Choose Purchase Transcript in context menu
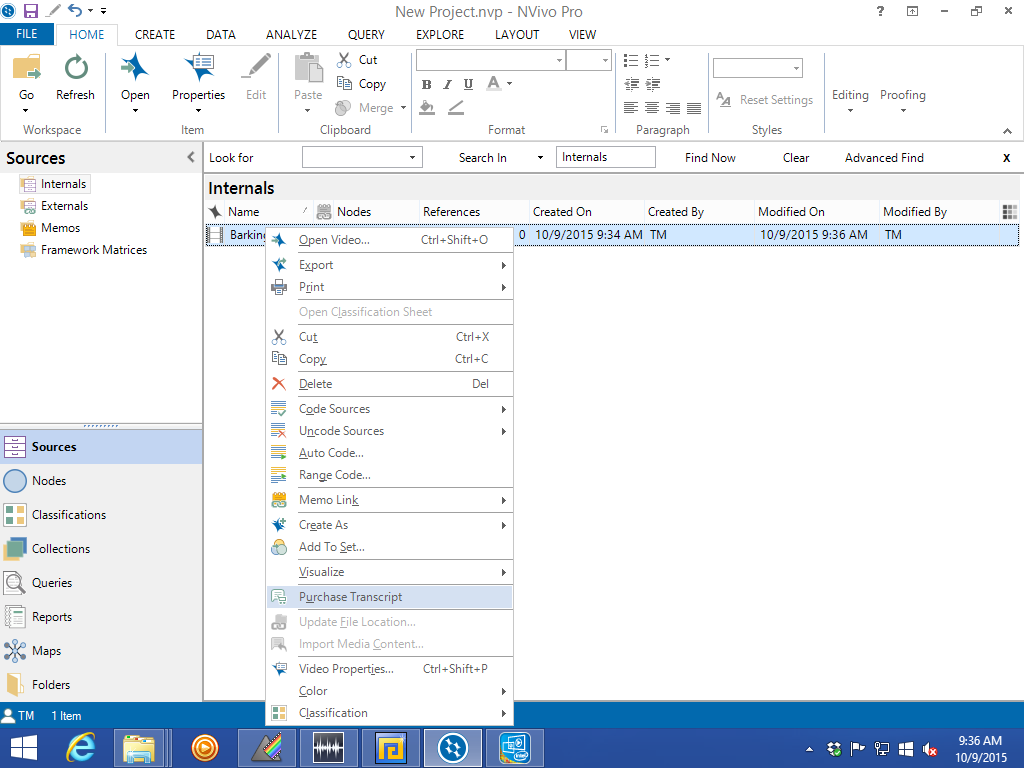Viewport: 1024px width, 768px height. [350, 597]
